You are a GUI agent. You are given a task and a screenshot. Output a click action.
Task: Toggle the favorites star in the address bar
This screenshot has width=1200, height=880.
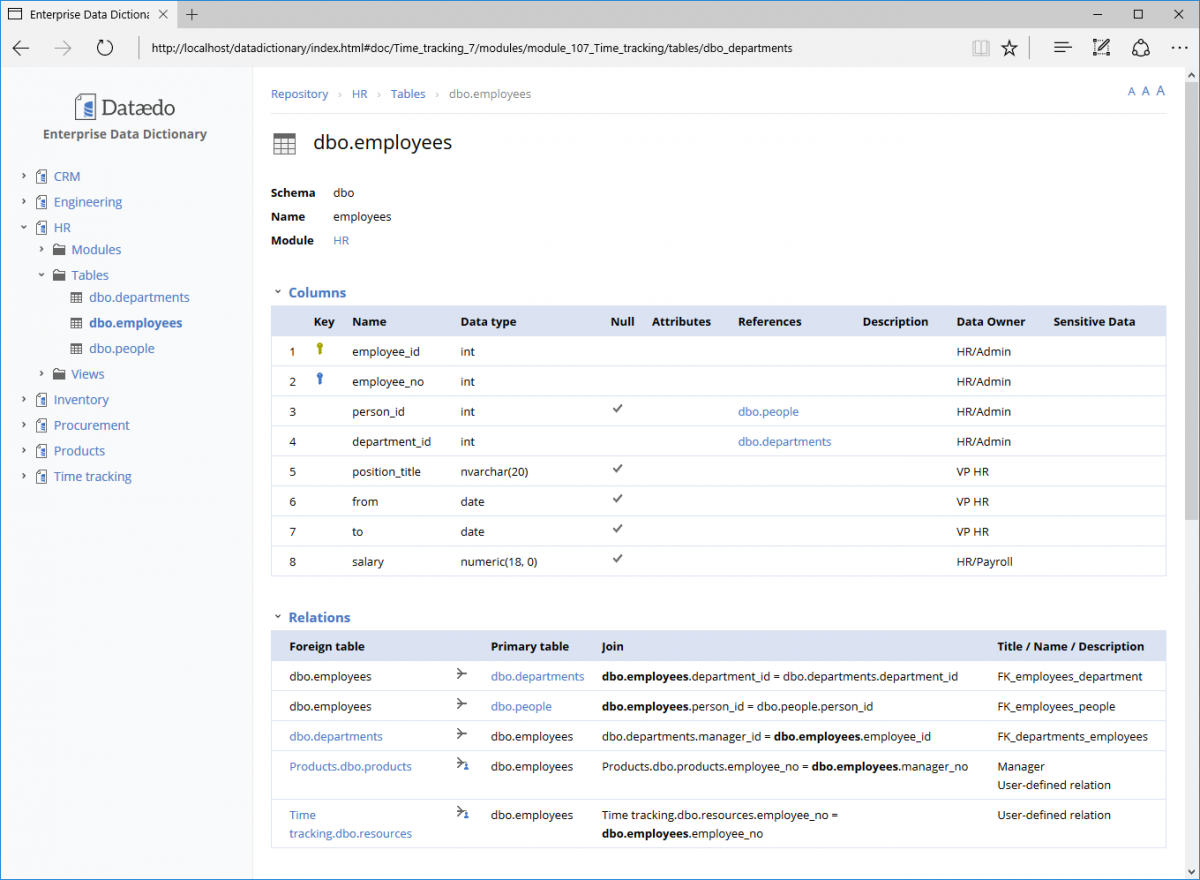click(x=1009, y=47)
